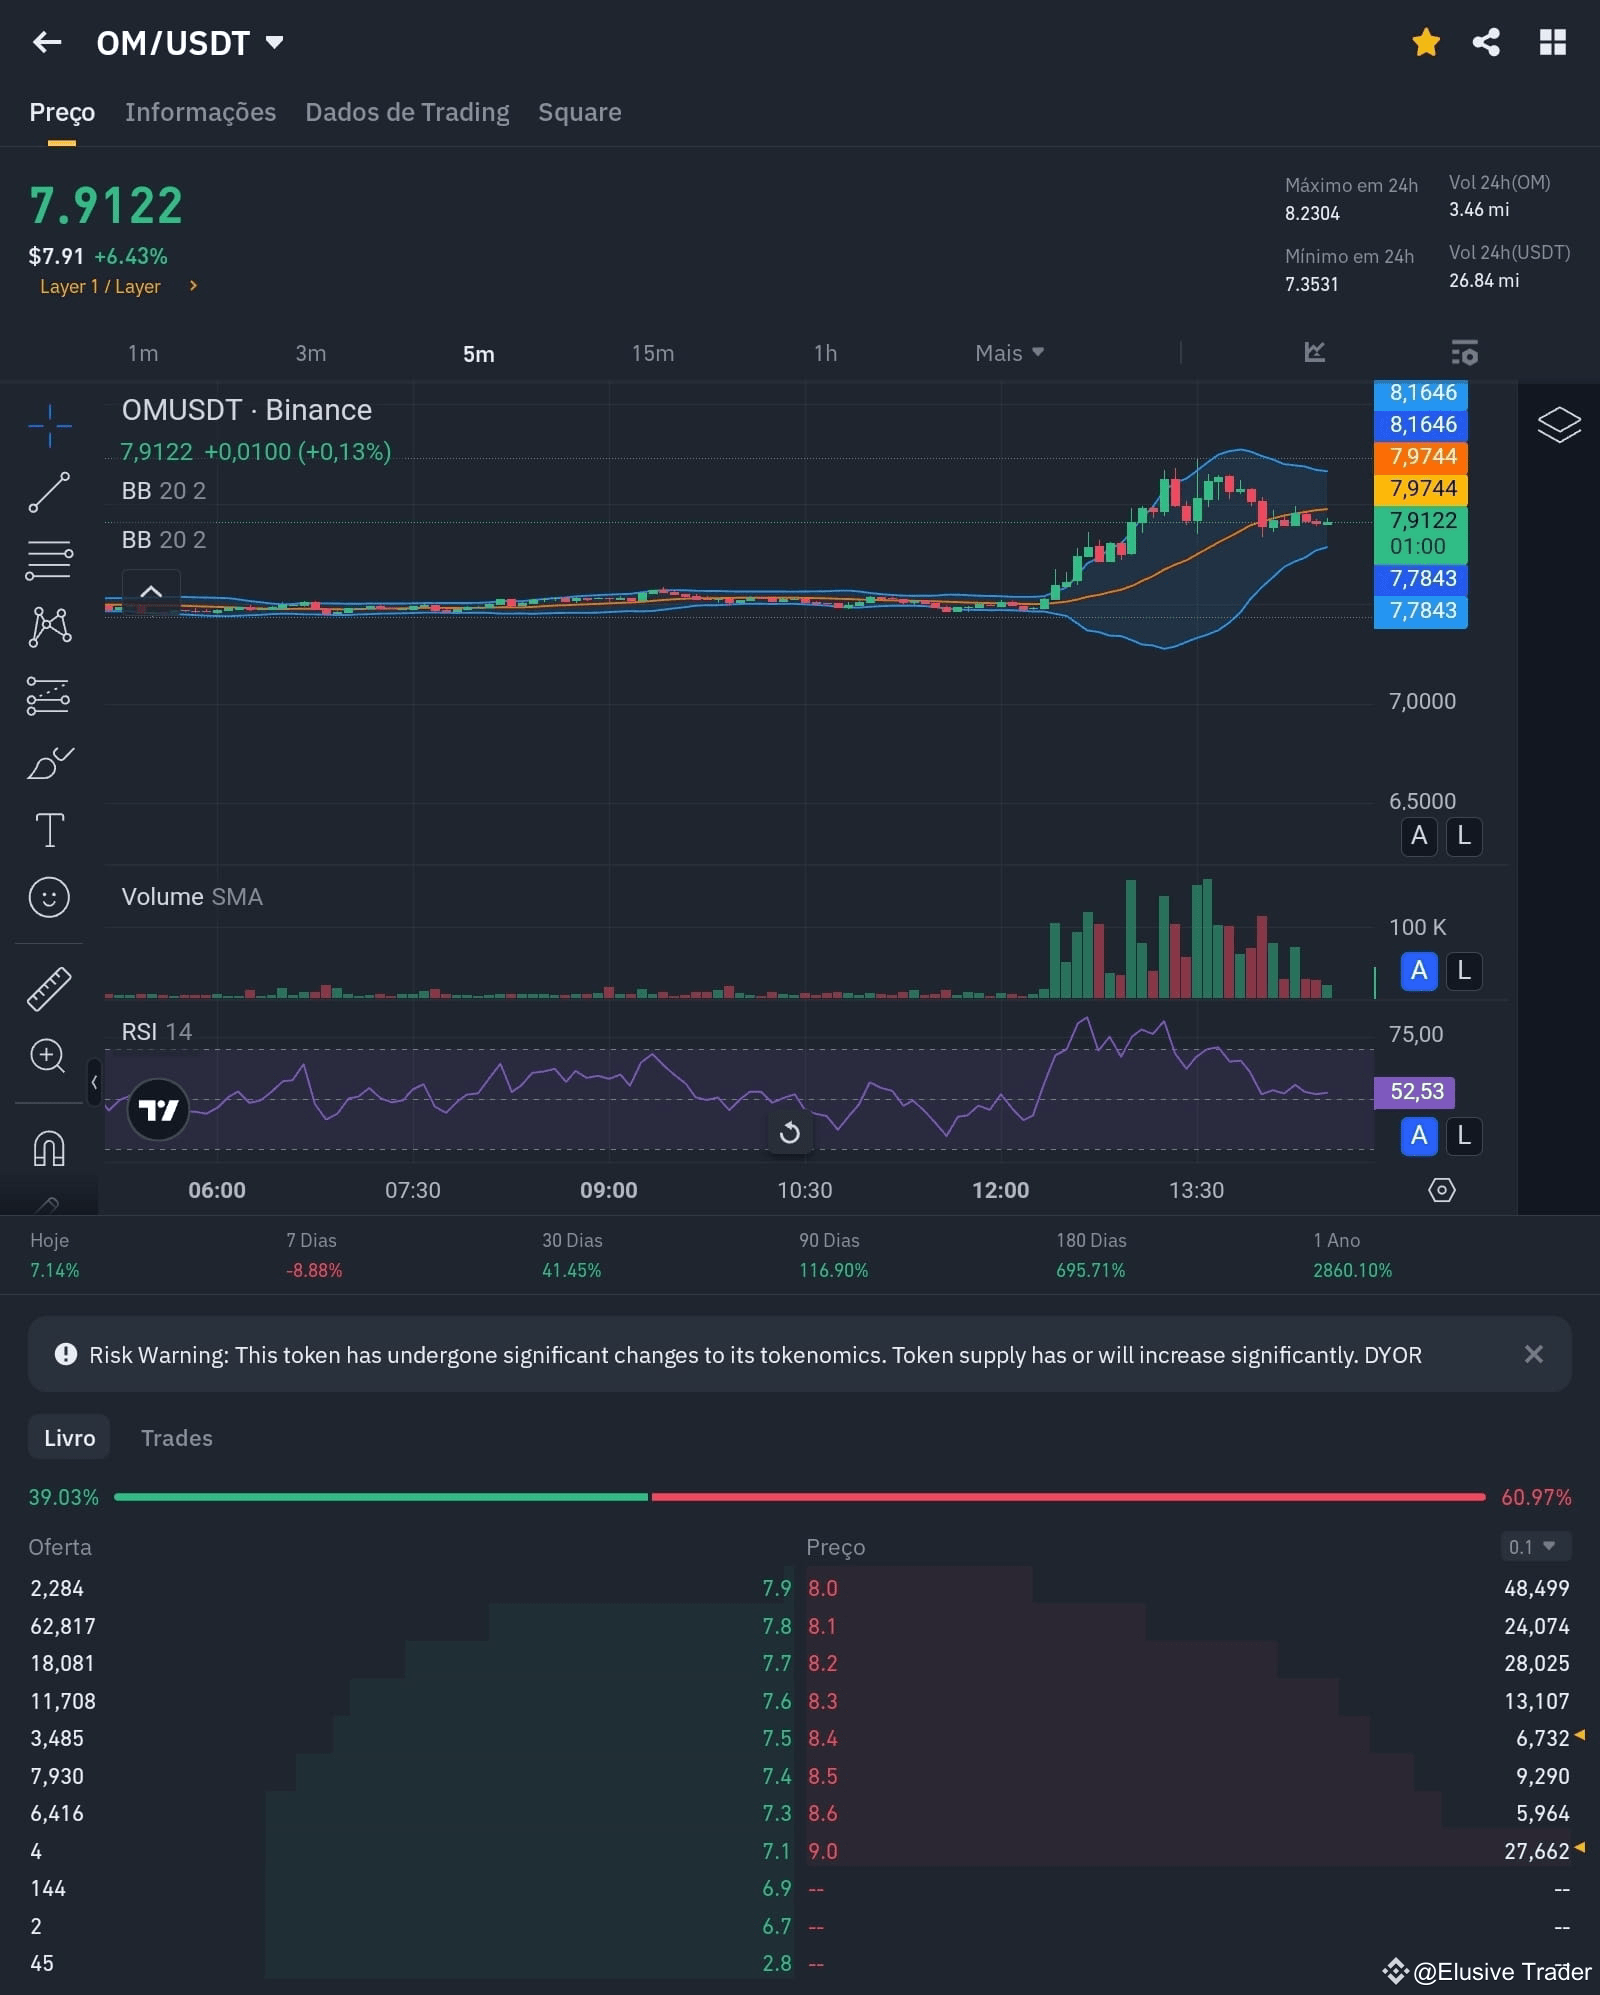
Task: Open the Mais timeframe dropdown
Action: [1008, 353]
